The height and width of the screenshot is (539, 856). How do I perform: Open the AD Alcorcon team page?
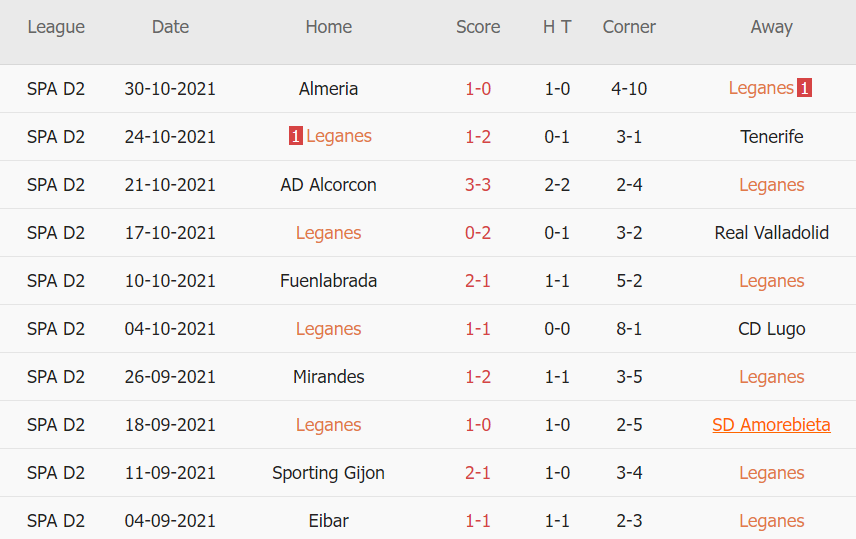point(328,185)
